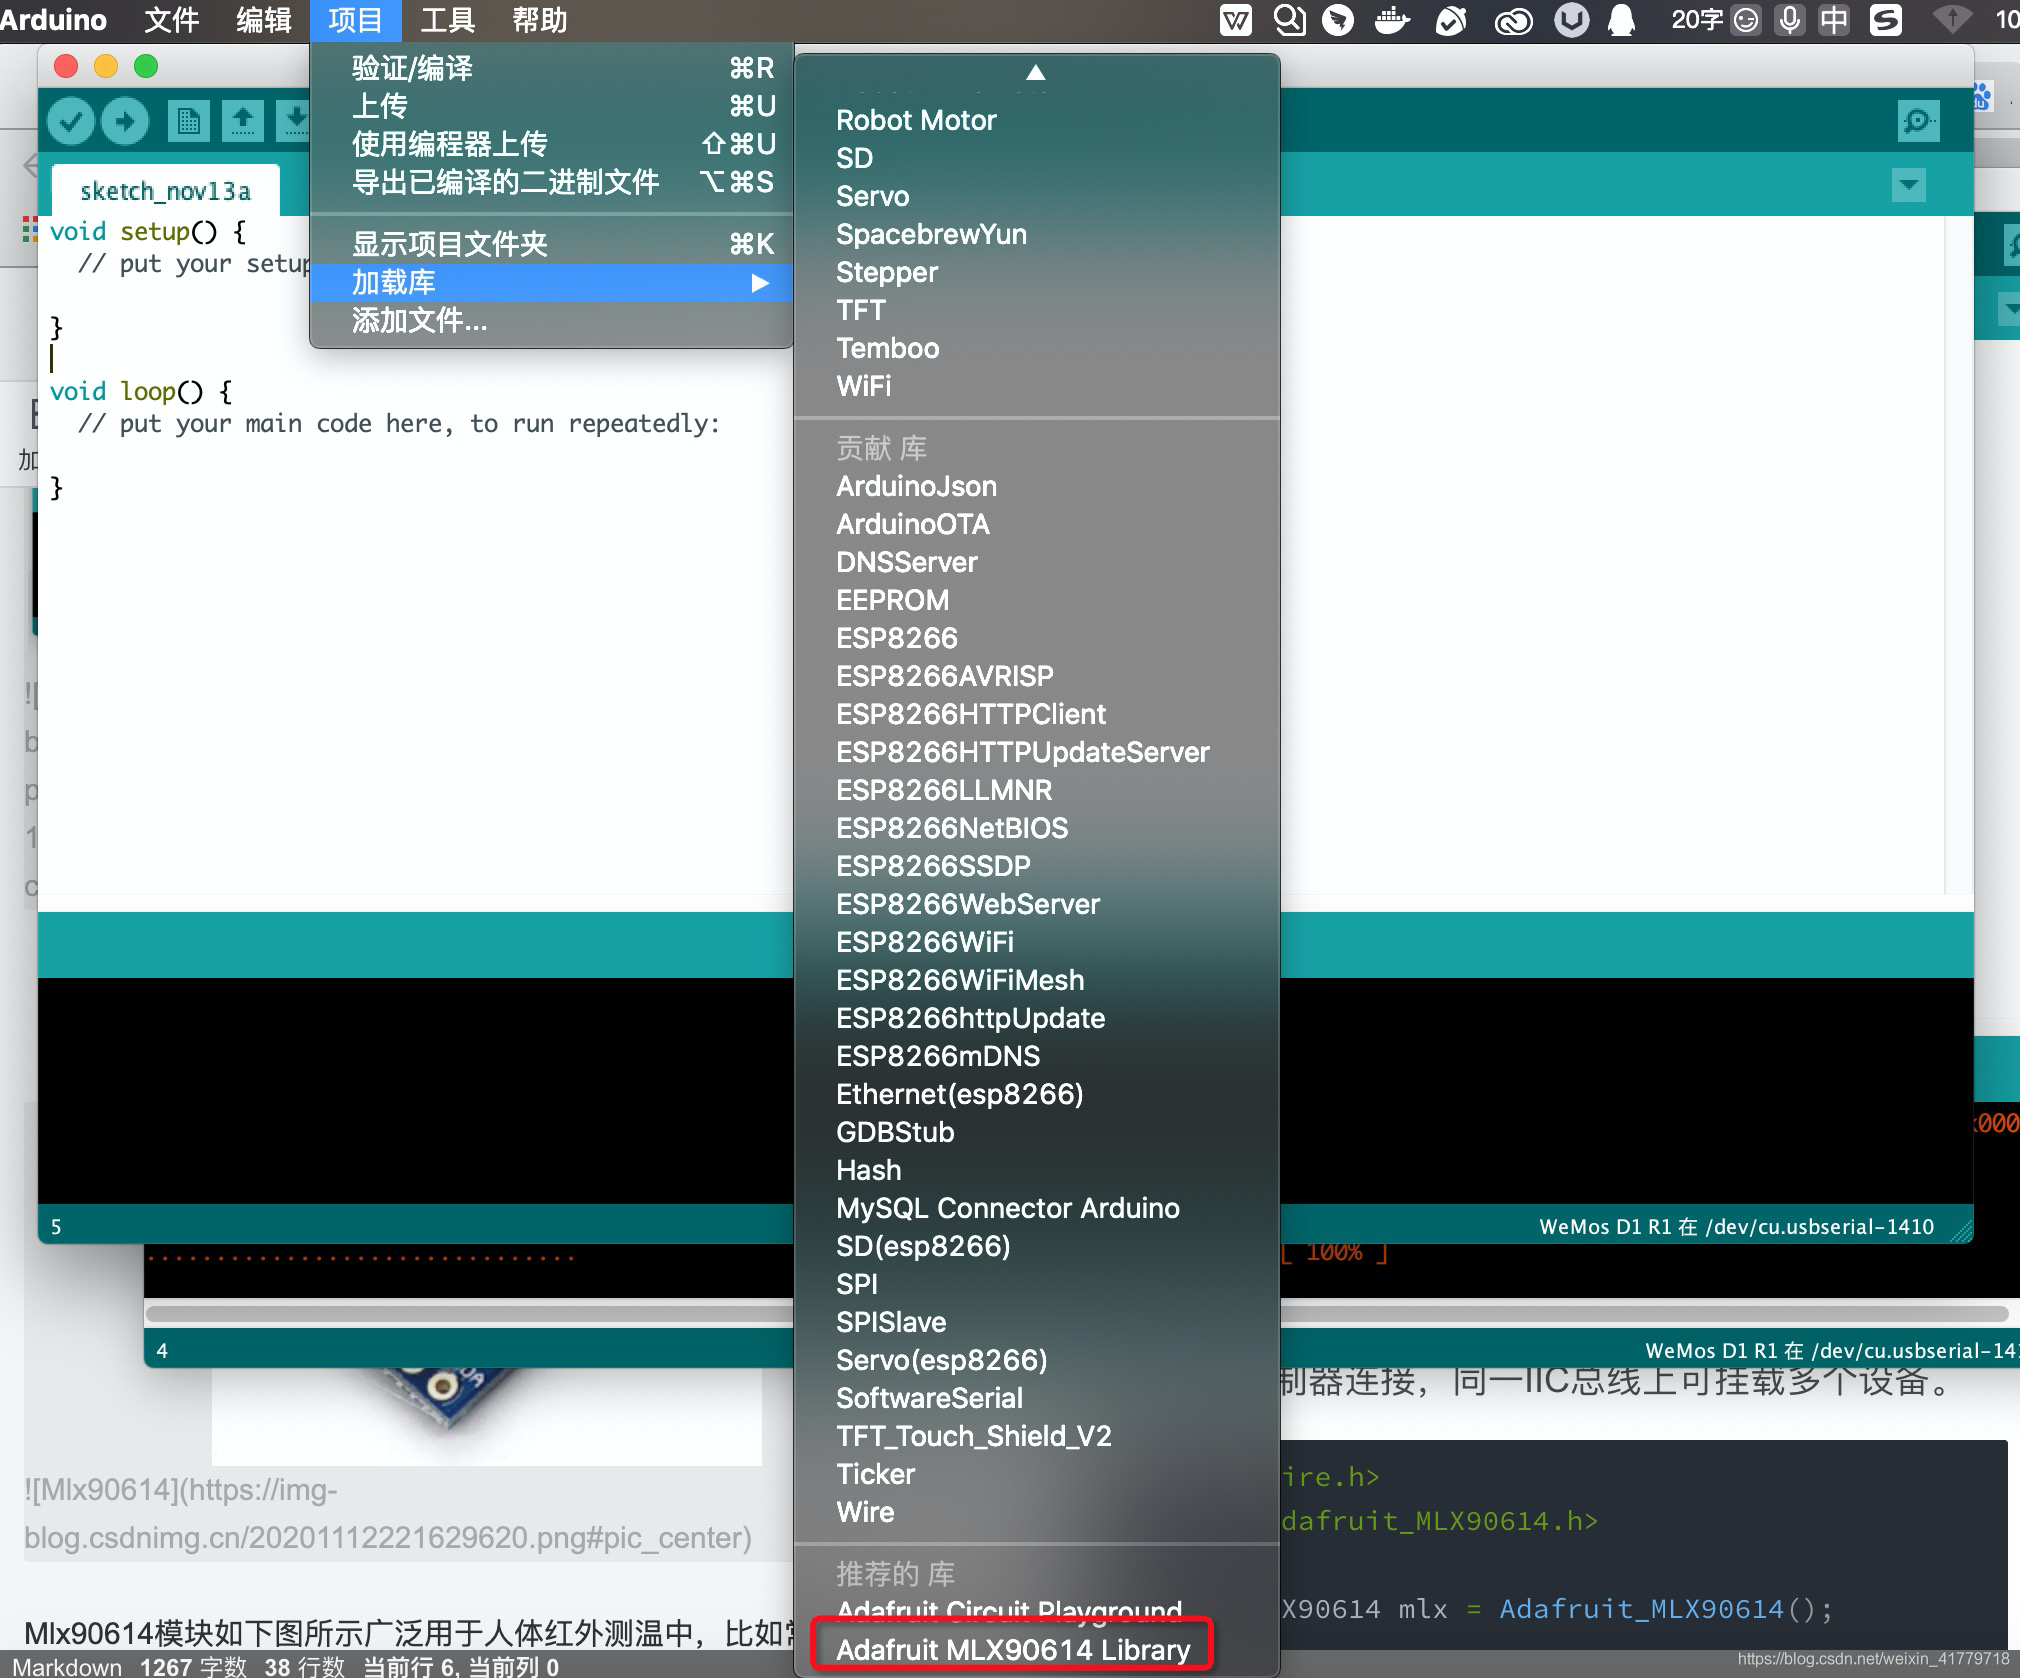This screenshot has width=2020, height=1678.
Task: Click the Open sketch up-arrow icon
Action: point(242,122)
